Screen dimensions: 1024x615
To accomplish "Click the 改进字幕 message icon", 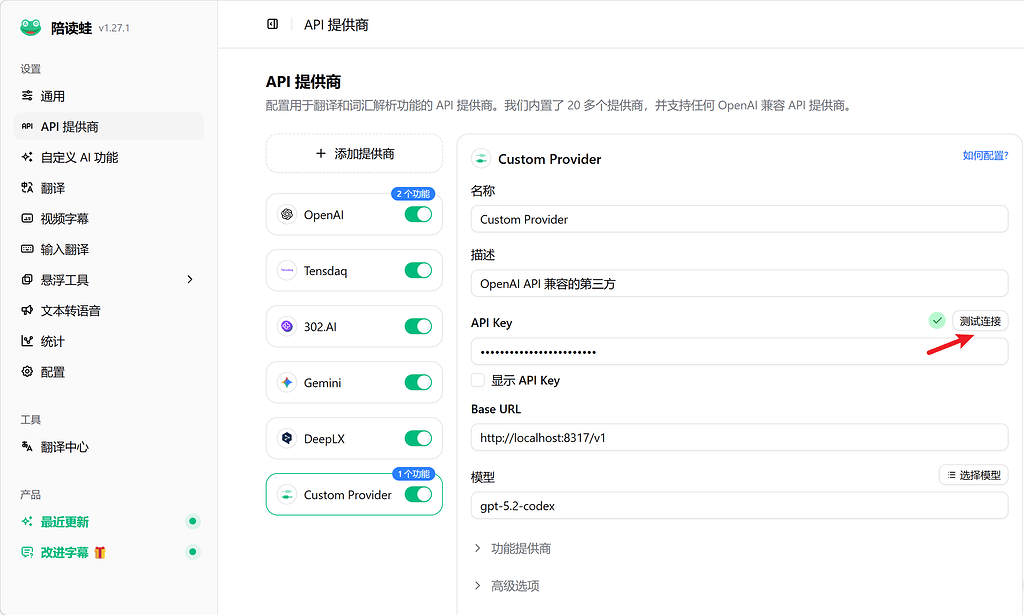I will pos(27,552).
